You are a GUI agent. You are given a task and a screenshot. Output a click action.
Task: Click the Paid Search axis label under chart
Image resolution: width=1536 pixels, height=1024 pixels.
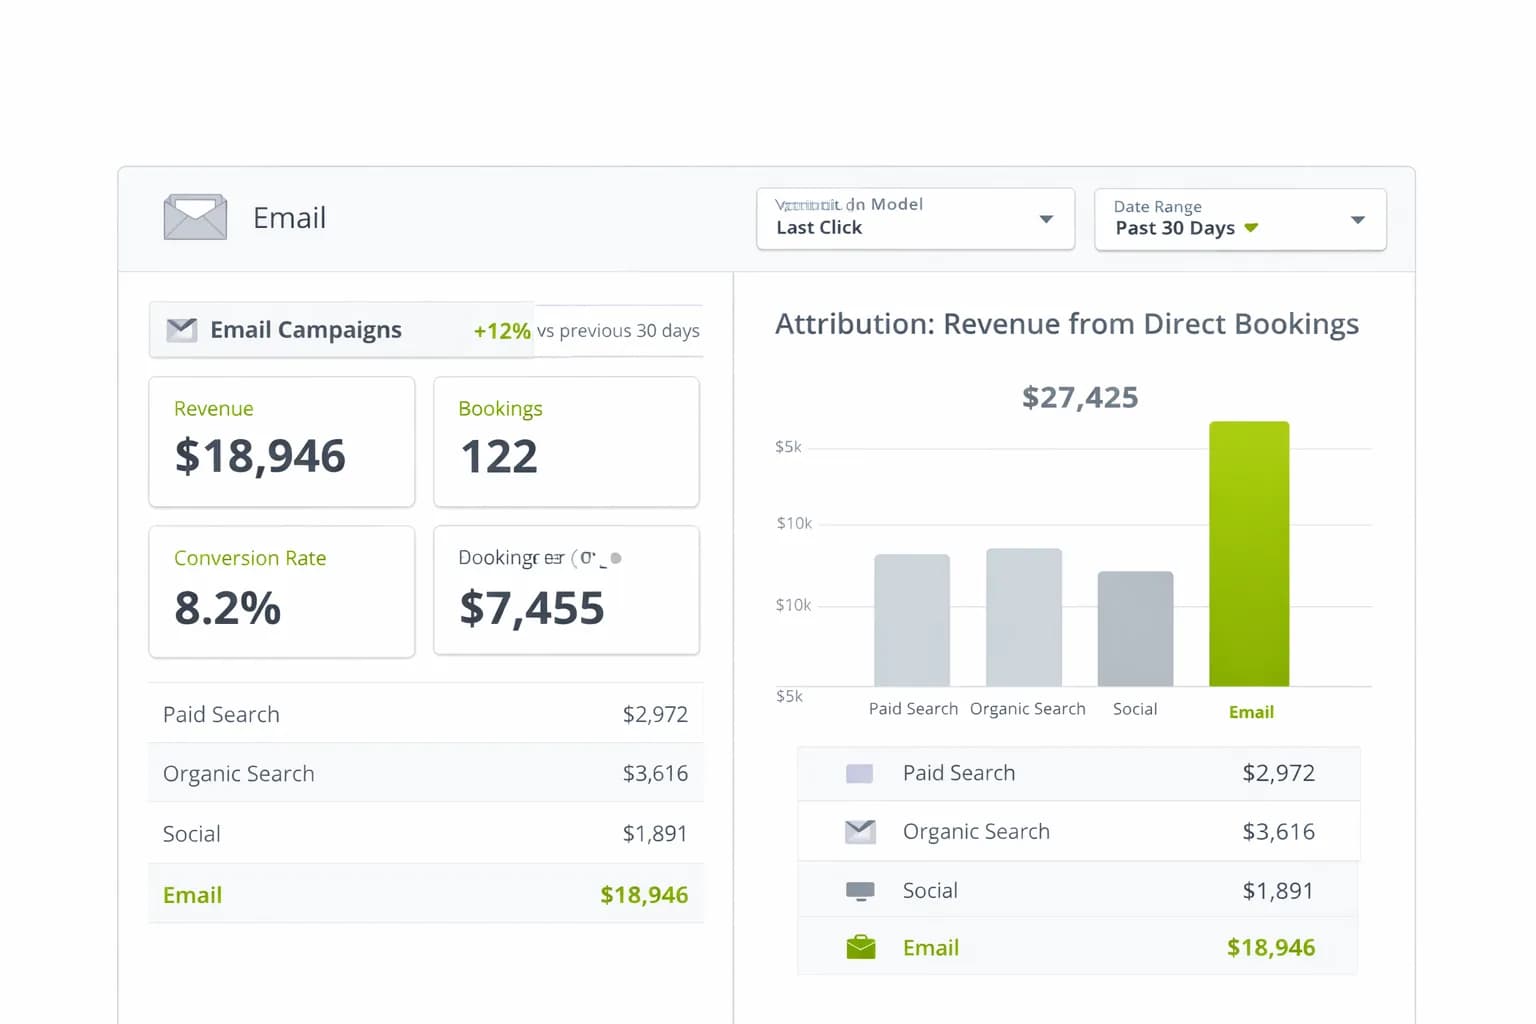913,709
